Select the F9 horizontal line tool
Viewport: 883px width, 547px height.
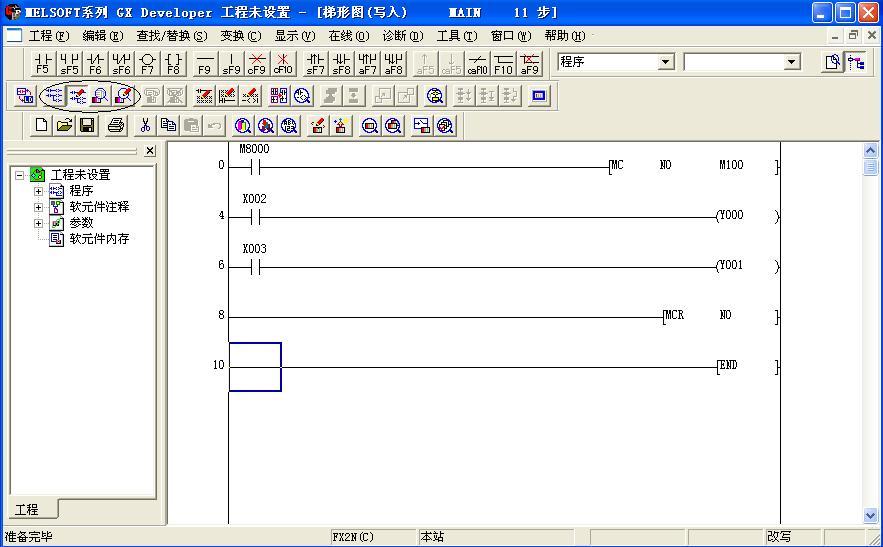(204, 64)
